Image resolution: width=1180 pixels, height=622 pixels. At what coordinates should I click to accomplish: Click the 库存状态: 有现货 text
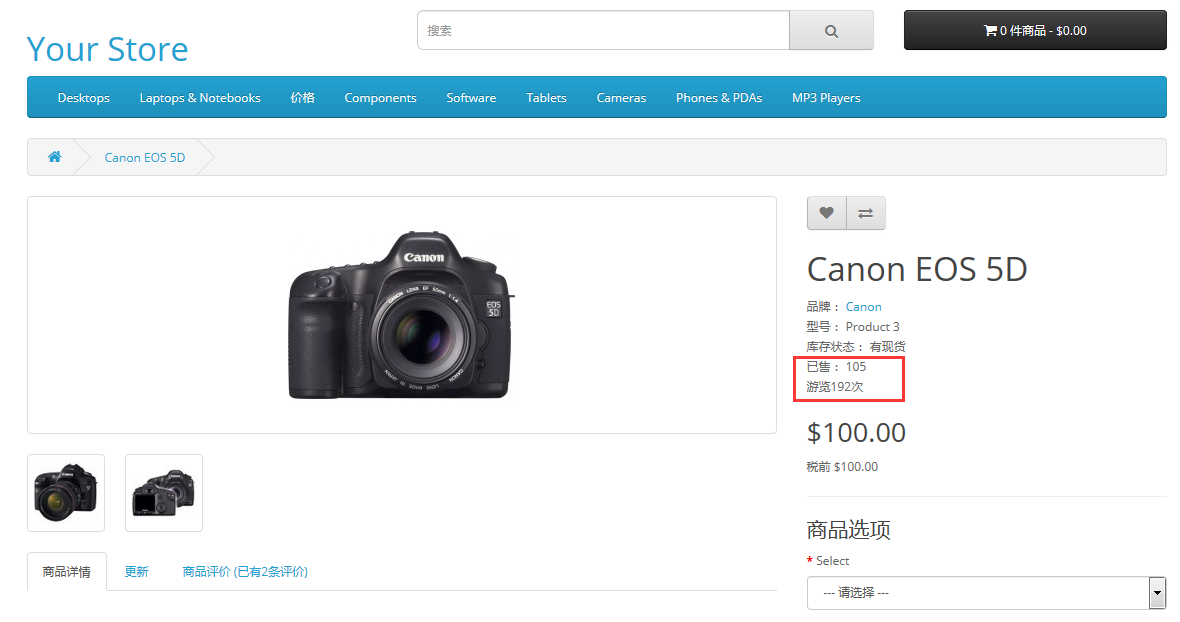856,347
